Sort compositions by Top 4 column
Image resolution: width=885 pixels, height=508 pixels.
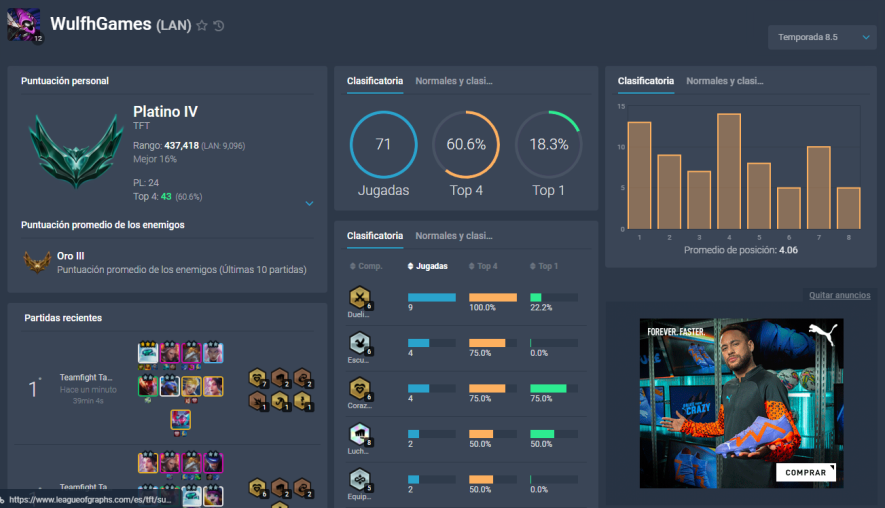tap(483, 266)
